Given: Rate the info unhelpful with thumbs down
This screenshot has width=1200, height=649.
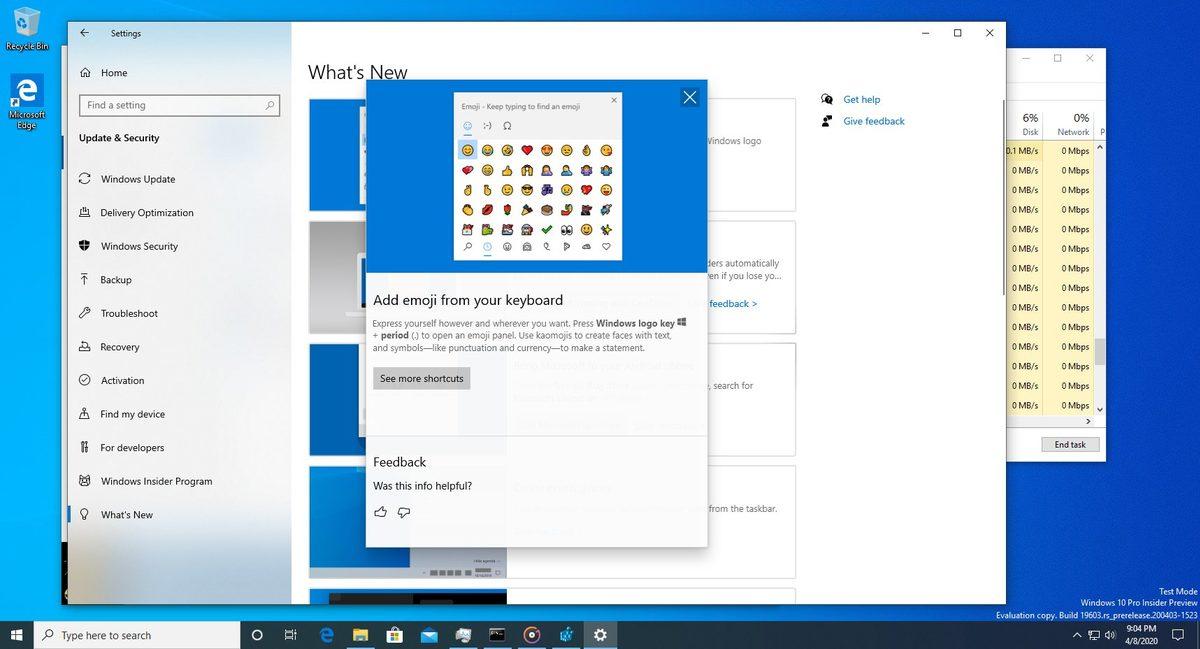Looking at the screenshot, I should click(x=404, y=512).
